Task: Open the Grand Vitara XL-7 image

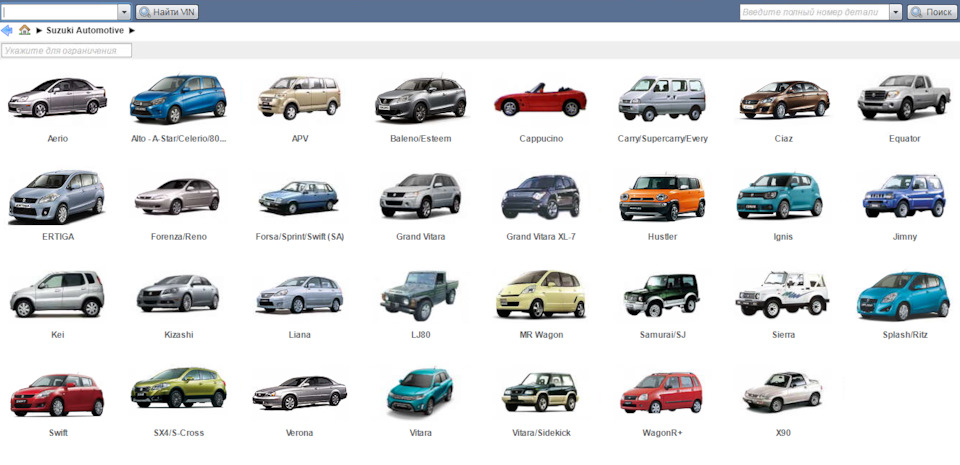Action: tap(541, 196)
